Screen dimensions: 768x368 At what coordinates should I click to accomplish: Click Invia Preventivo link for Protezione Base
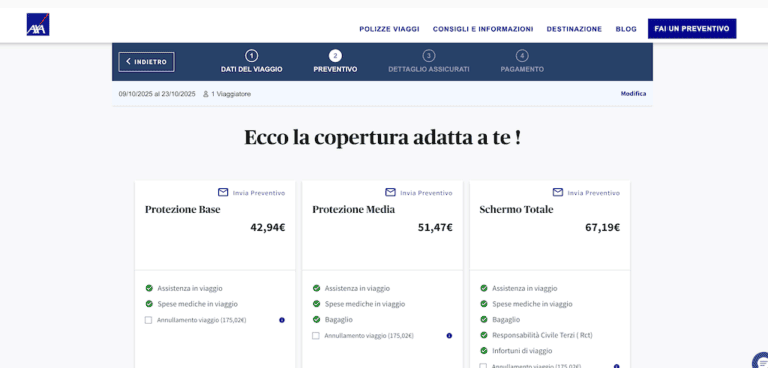click(x=259, y=193)
